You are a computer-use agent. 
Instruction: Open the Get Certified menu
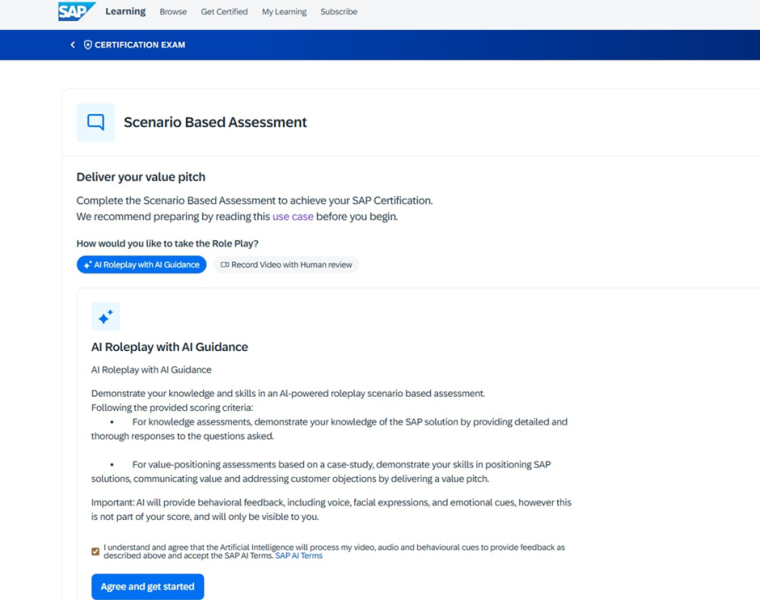pyautogui.click(x=224, y=12)
